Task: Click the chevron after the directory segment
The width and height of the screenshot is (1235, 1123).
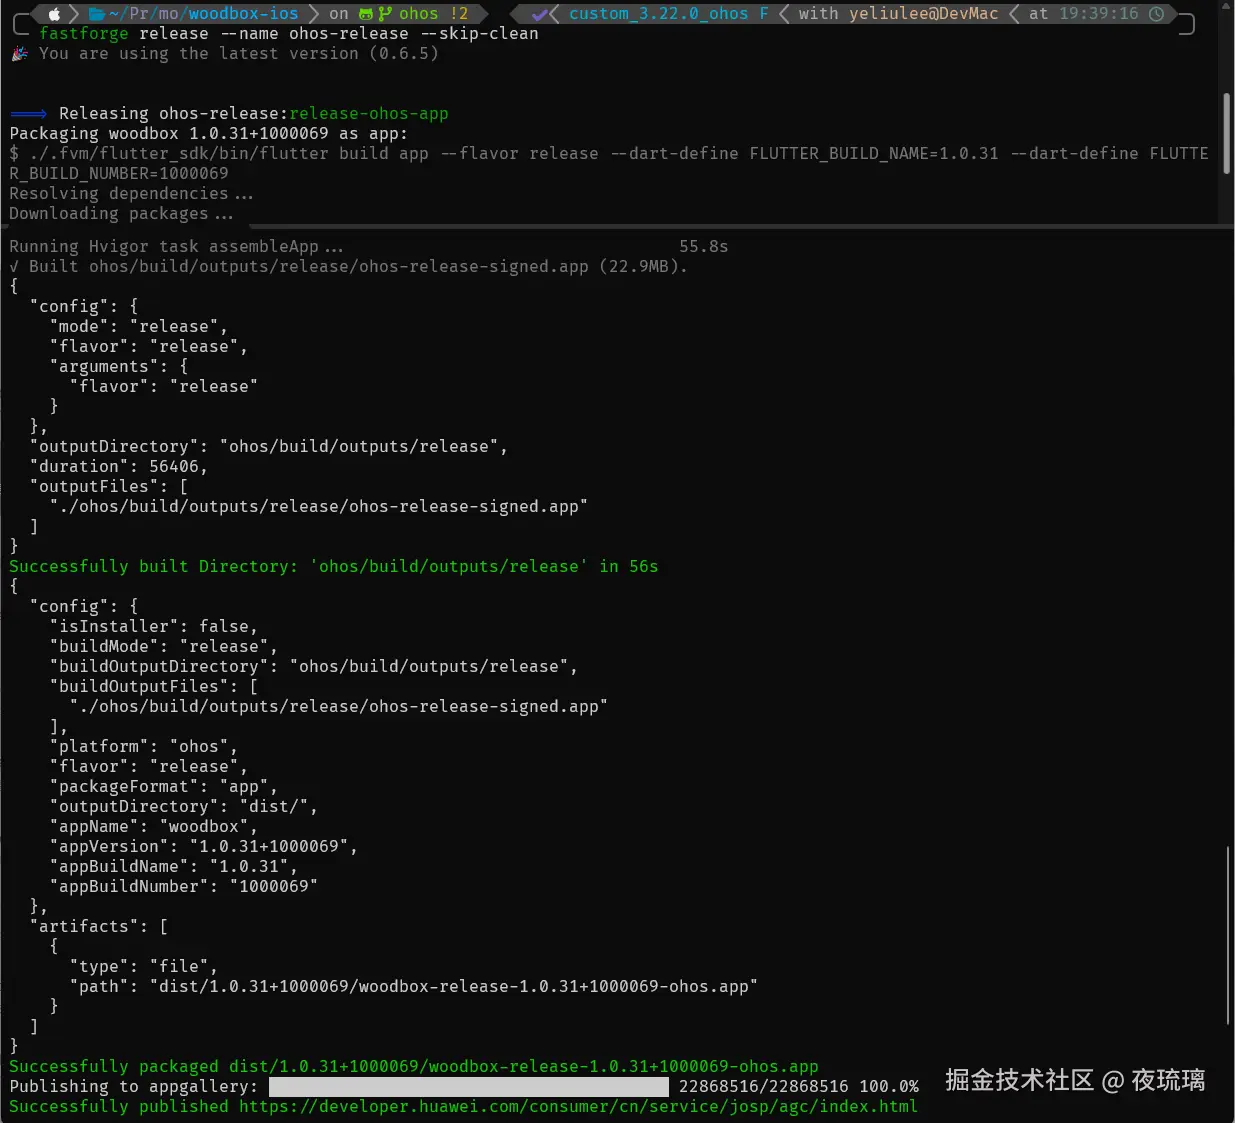Action: 315,14
